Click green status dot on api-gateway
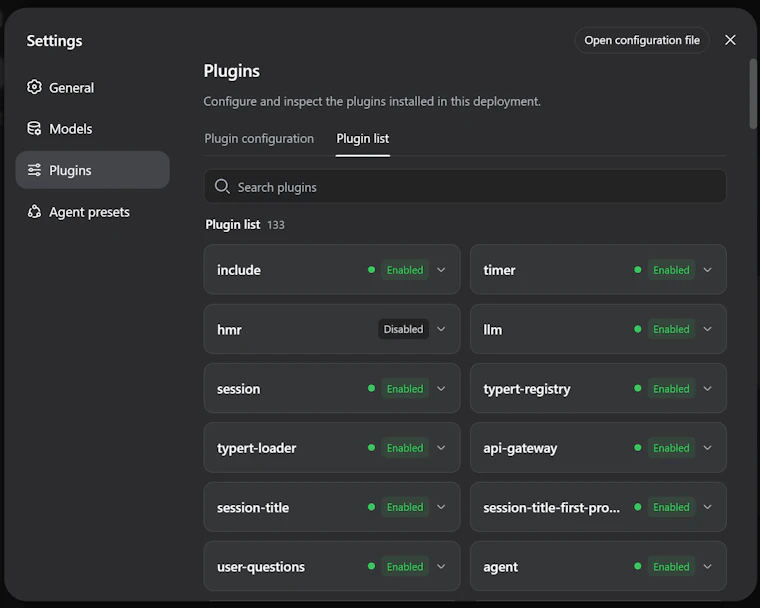760x608 pixels. coord(638,448)
